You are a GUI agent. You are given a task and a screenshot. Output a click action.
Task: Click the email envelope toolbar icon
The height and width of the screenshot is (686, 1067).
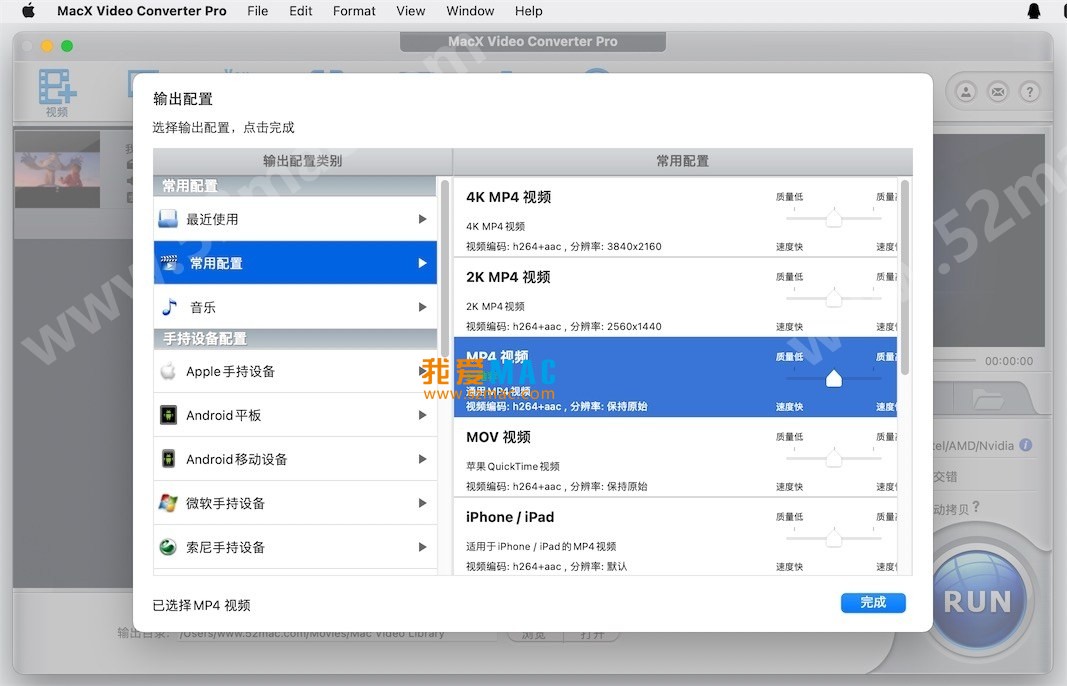[x=998, y=91]
